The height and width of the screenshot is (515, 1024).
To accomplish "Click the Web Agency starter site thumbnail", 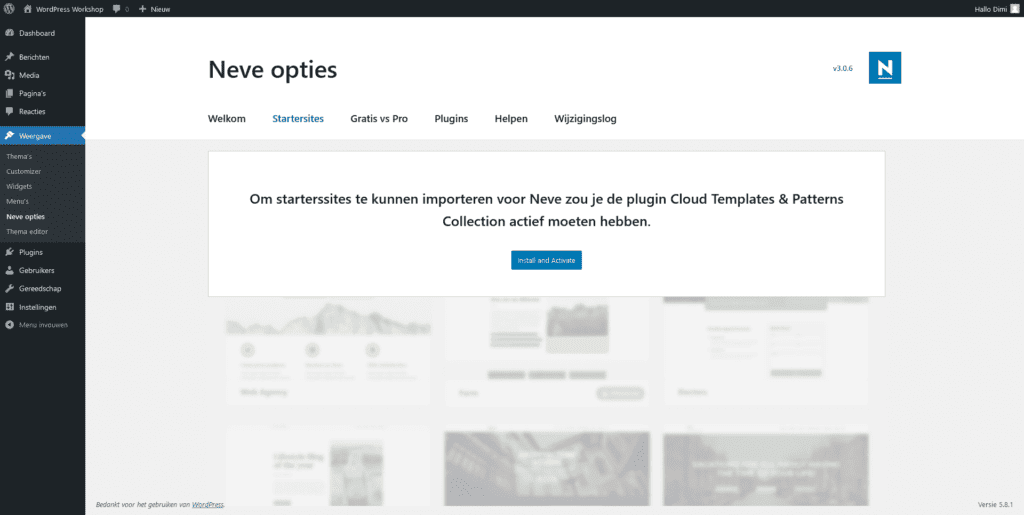I will pos(328,351).
